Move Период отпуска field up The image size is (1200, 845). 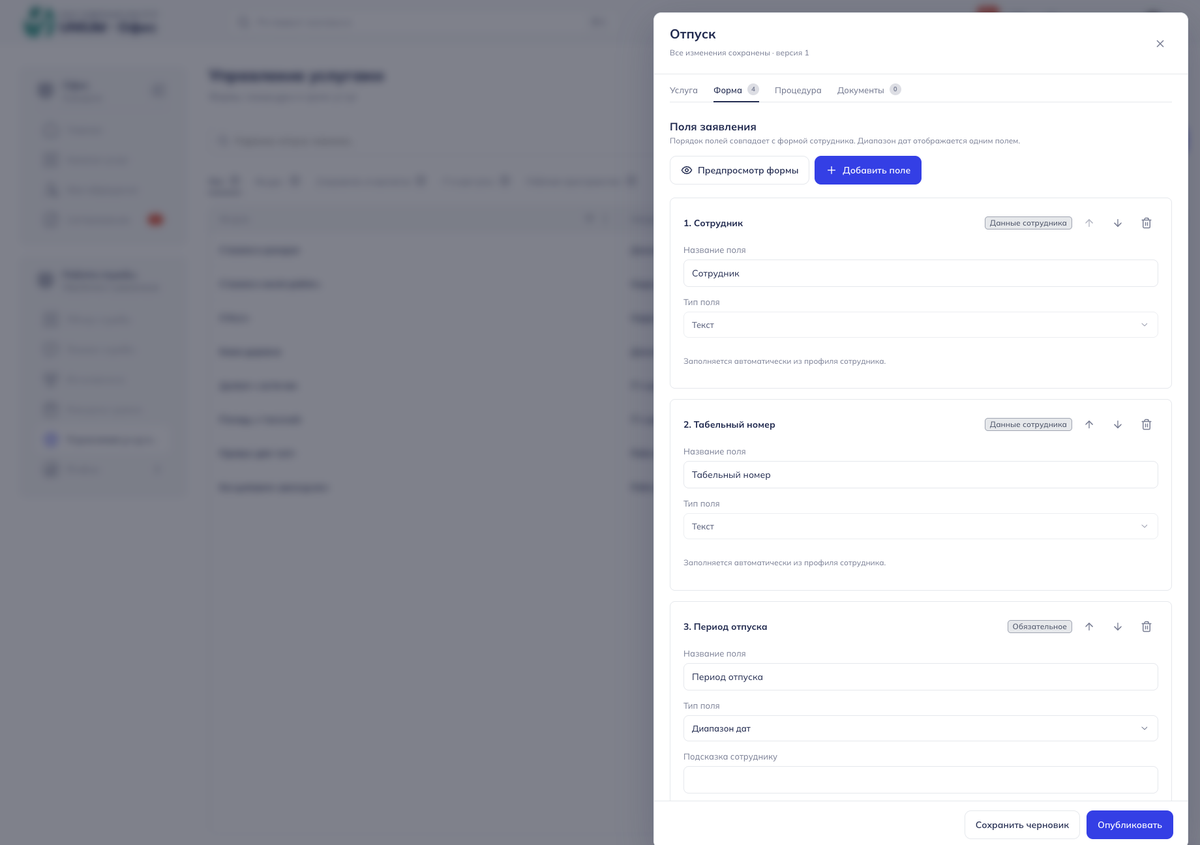pyautogui.click(x=1089, y=626)
